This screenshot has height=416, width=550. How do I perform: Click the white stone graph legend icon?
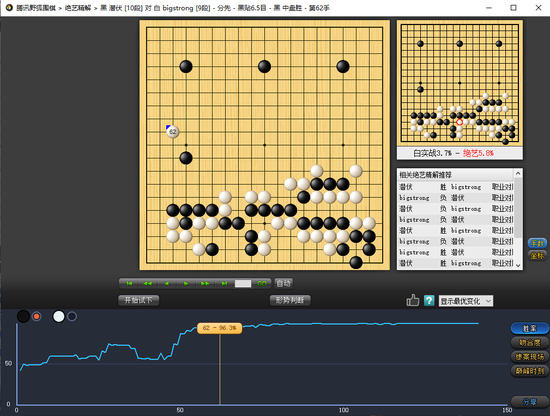[59, 316]
